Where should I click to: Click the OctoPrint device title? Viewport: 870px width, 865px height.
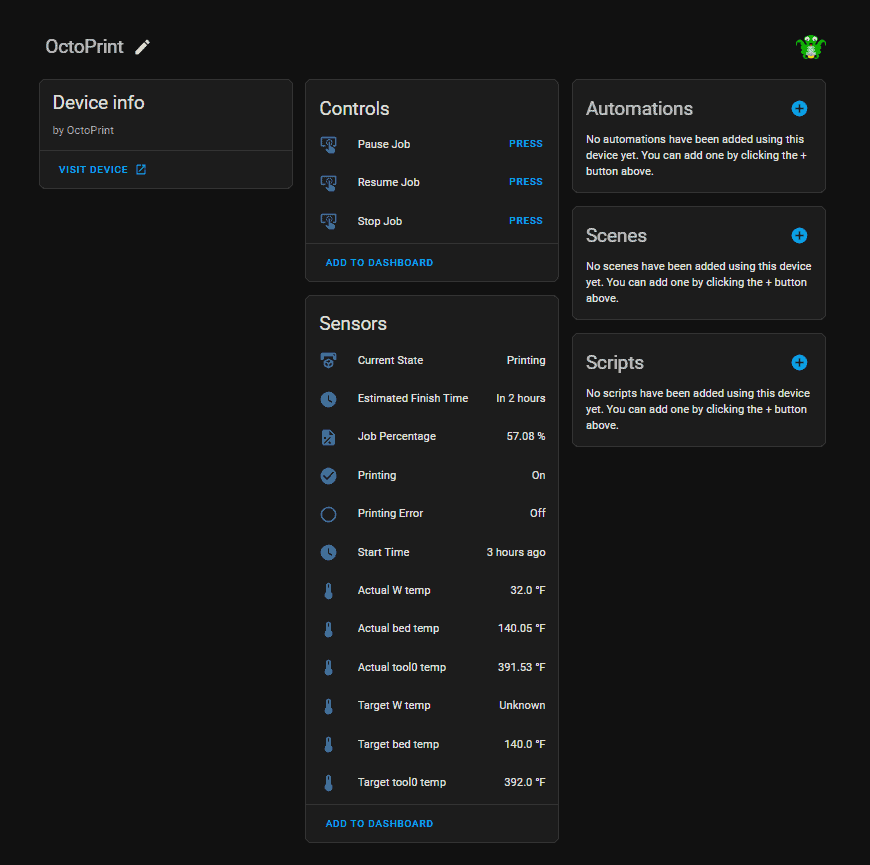[84, 47]
